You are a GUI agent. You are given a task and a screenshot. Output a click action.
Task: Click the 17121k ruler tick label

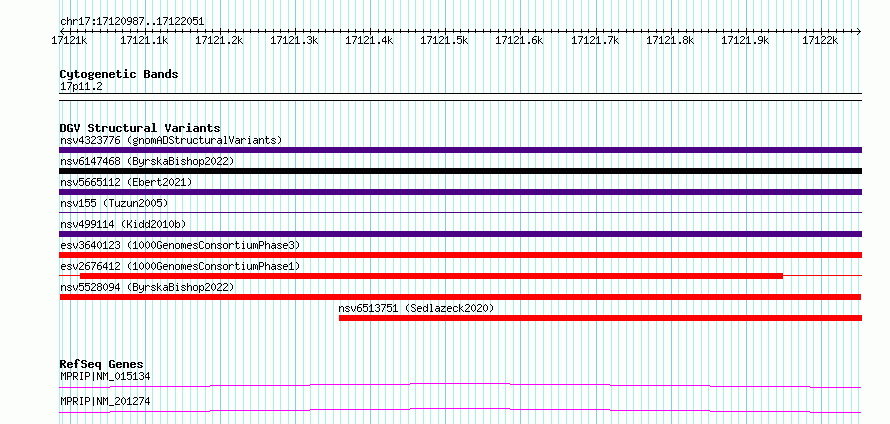coord(69,40)
